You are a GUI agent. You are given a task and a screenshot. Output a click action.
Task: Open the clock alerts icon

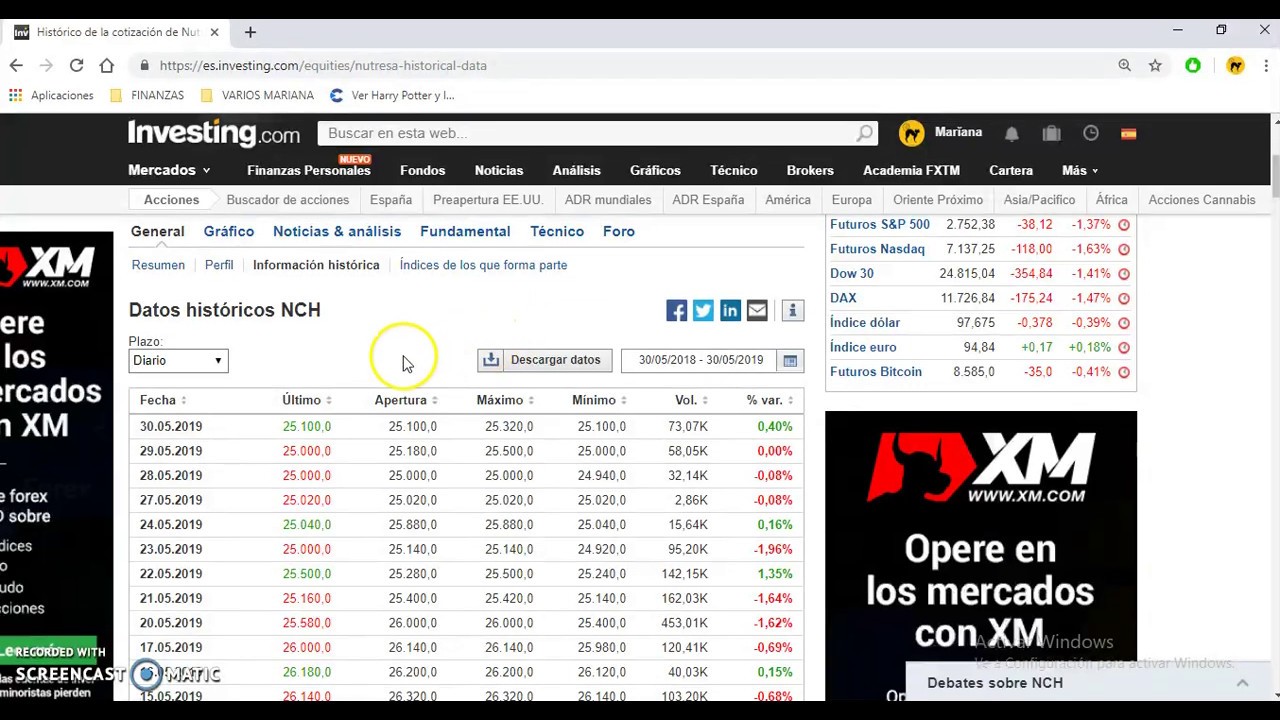[x=1091, y=133]
